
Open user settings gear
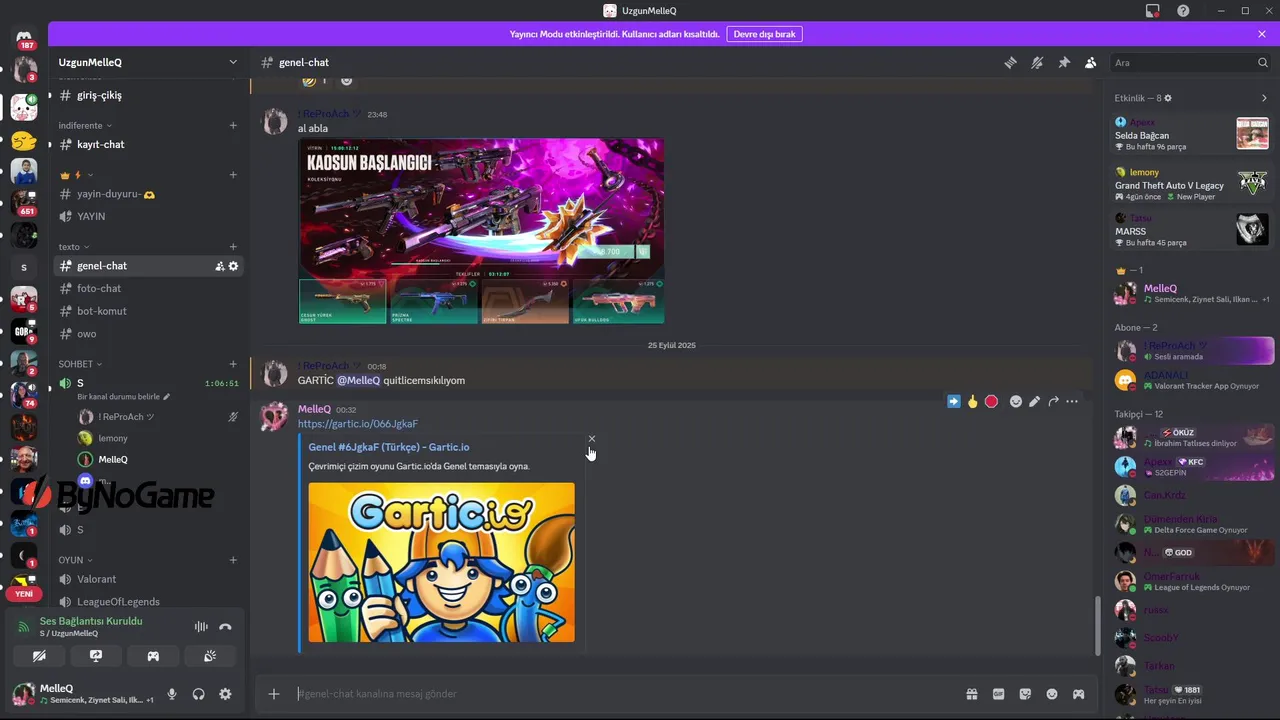tap(225, 694)
